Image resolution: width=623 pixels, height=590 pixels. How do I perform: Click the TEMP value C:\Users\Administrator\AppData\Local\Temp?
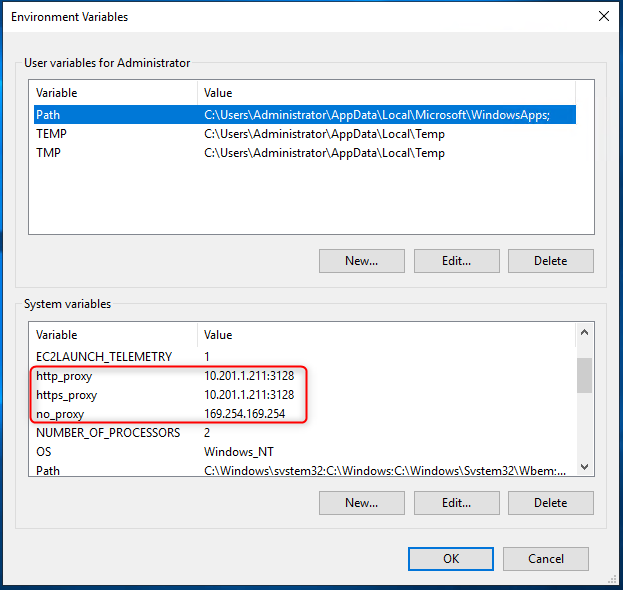[x=324, y=134]
